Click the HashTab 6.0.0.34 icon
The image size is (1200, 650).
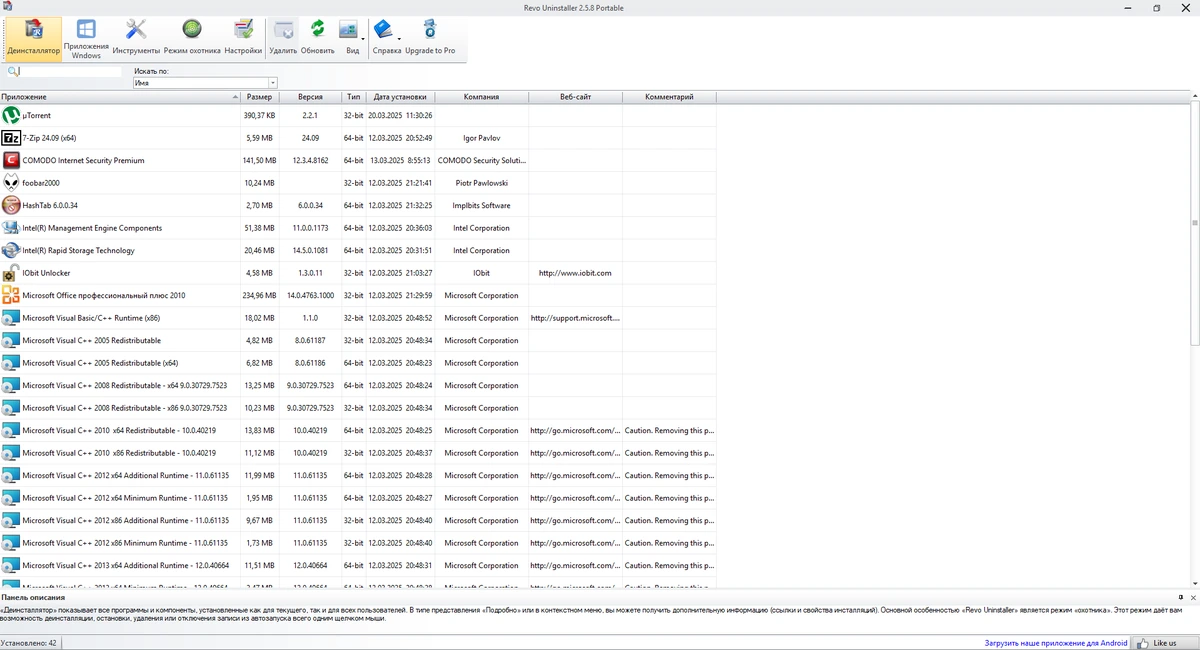(11, 206)
